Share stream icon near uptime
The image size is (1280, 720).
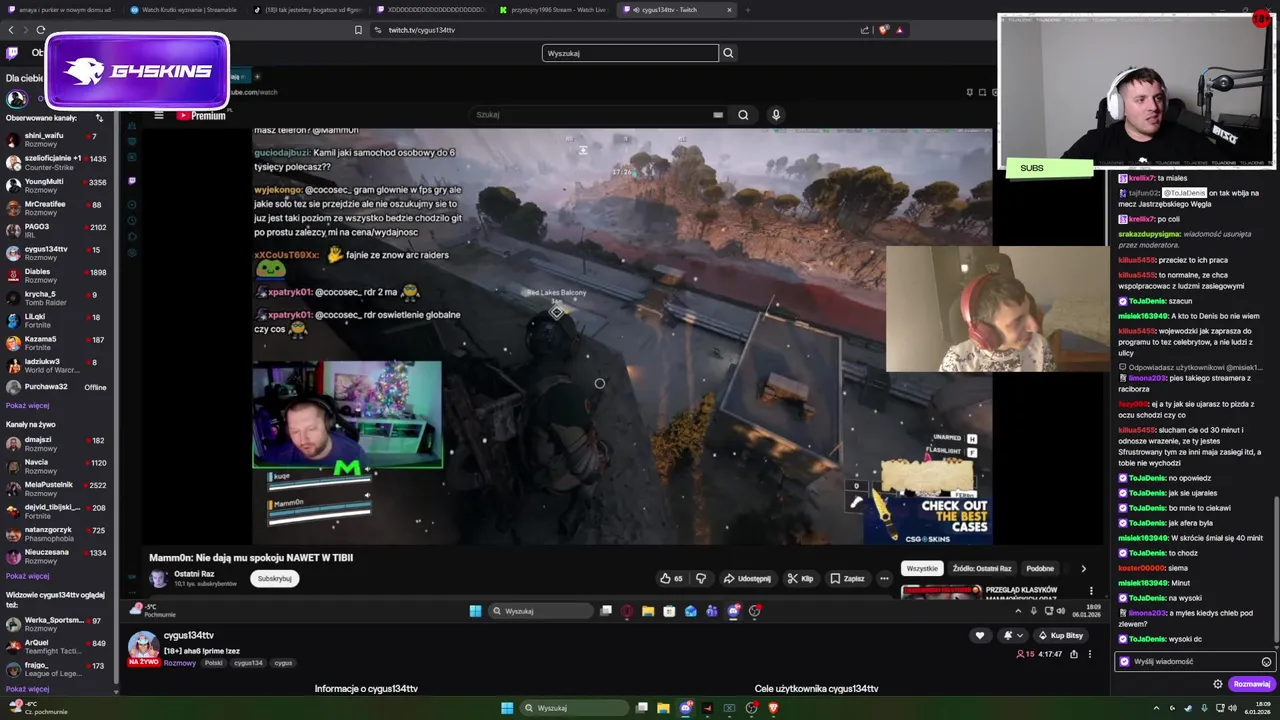pos(1074,654)
